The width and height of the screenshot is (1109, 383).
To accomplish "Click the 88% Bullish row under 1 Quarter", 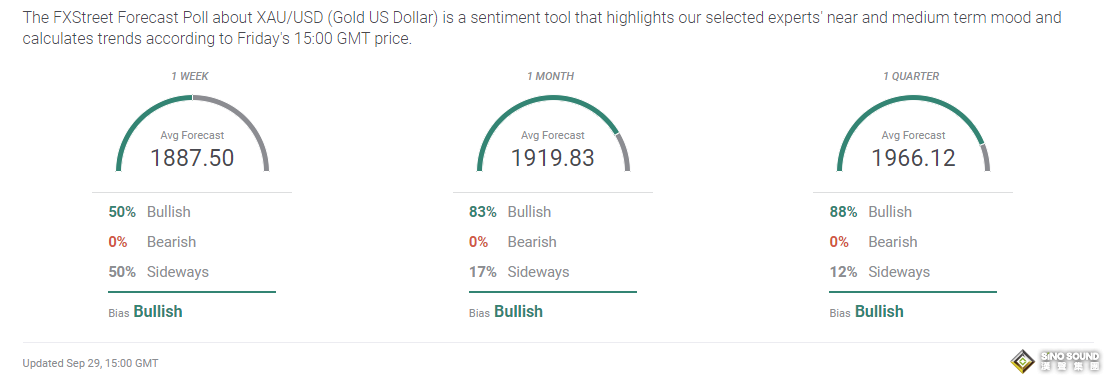I will pyautogui.click(x=871, y=212).
